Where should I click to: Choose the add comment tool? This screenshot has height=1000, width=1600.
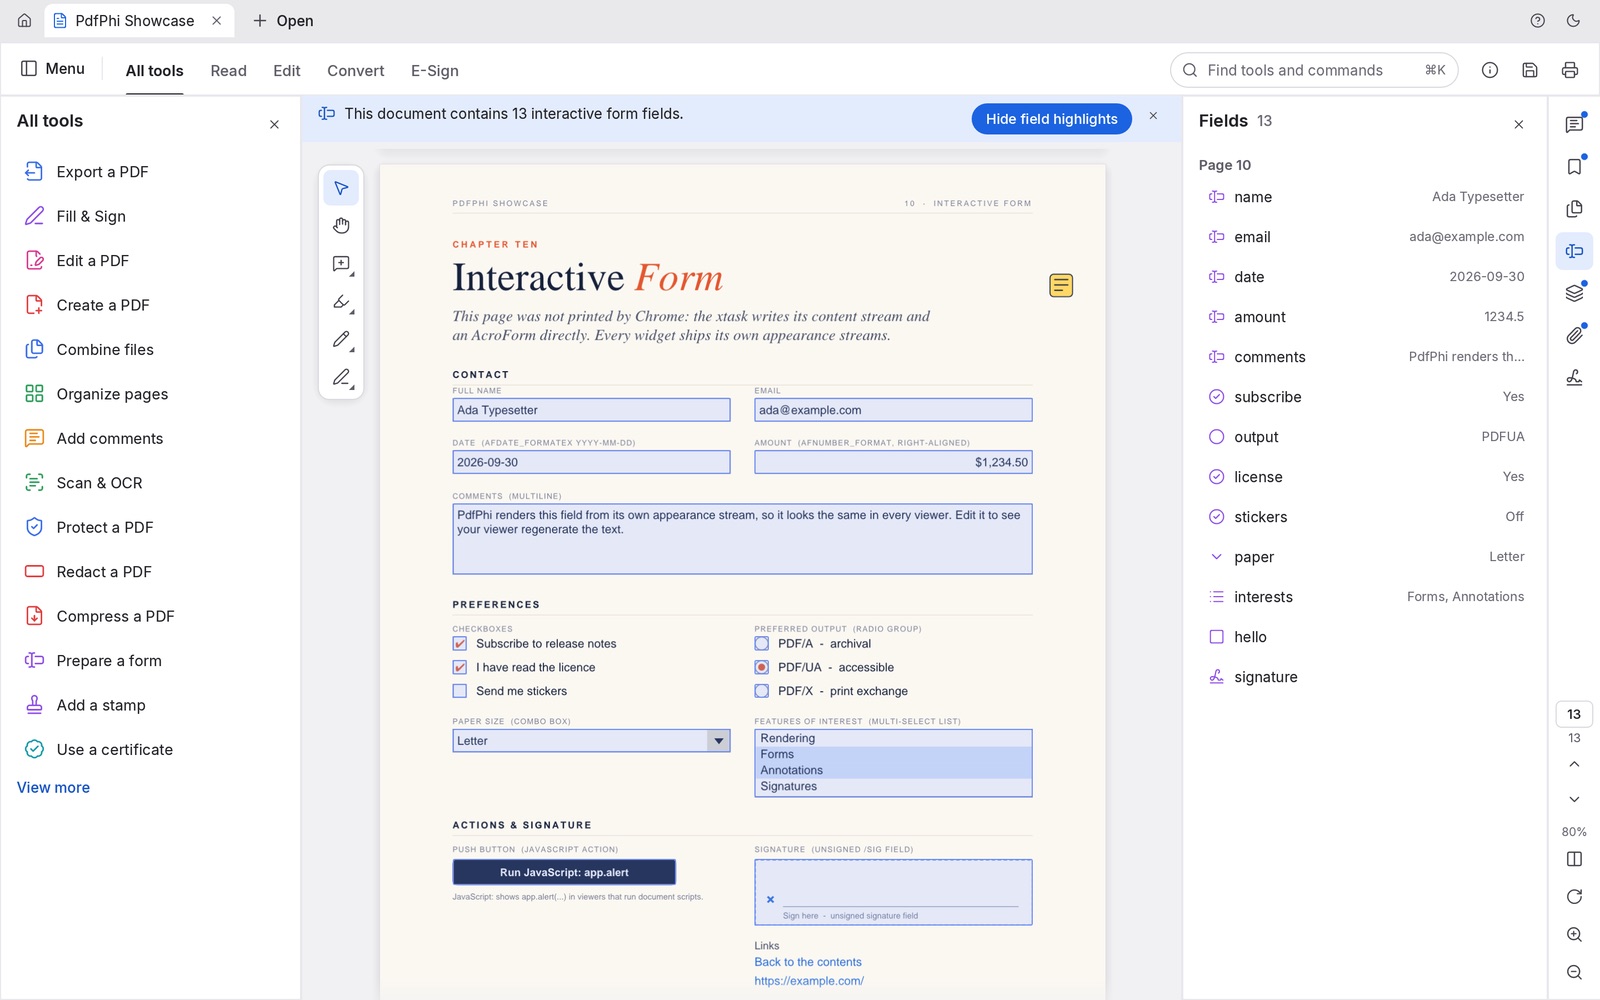(x=341, y=264)
